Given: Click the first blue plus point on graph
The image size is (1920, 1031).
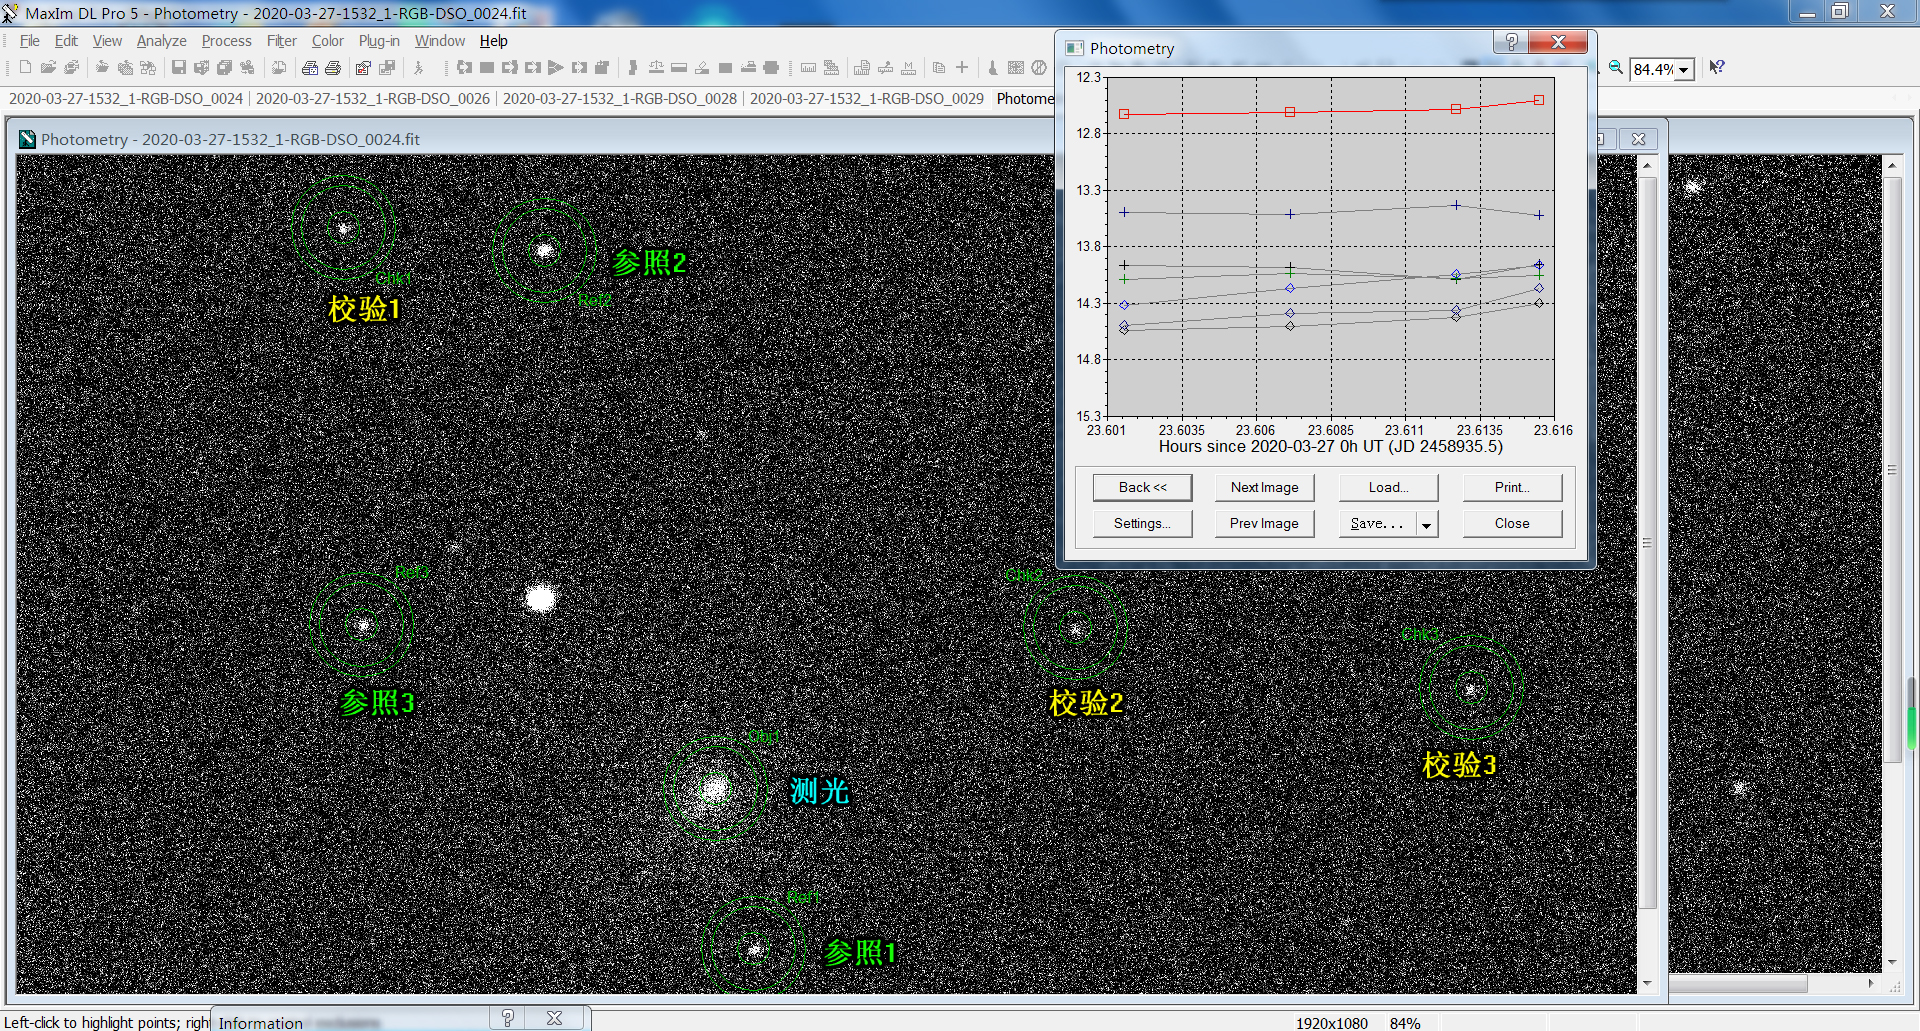Looking at the screenshot, I should [1124, 212].
